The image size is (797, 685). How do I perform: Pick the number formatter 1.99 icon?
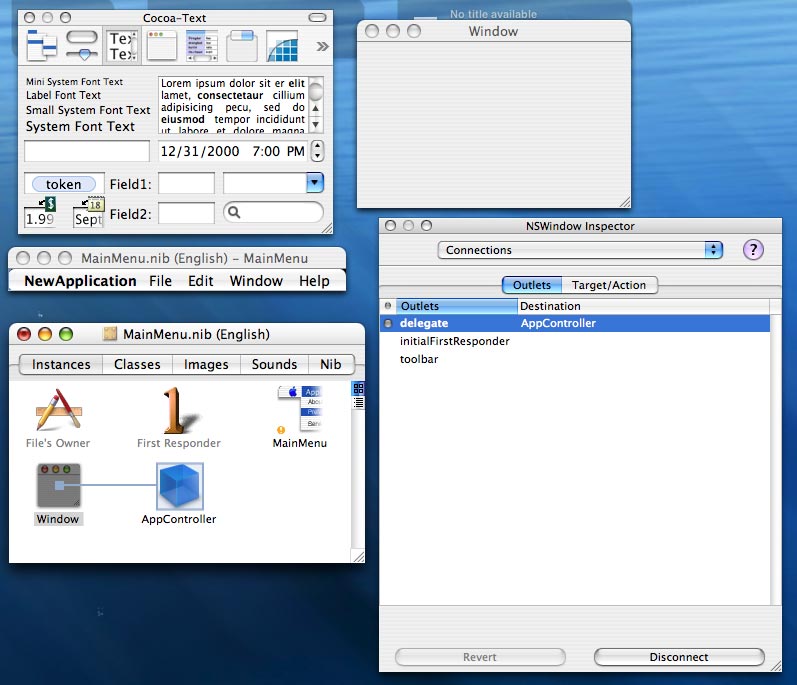[40, 212]
